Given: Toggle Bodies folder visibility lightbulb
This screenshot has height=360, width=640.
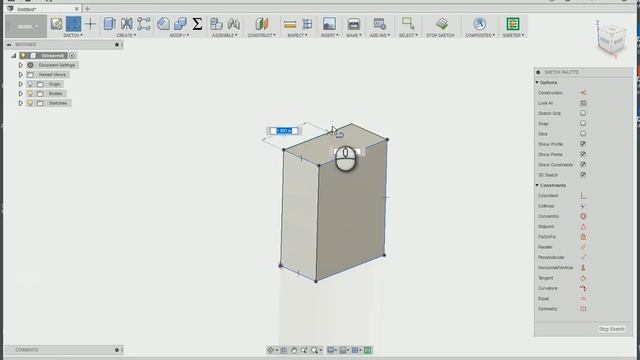Looking at the screenshot, I should 30,93.
